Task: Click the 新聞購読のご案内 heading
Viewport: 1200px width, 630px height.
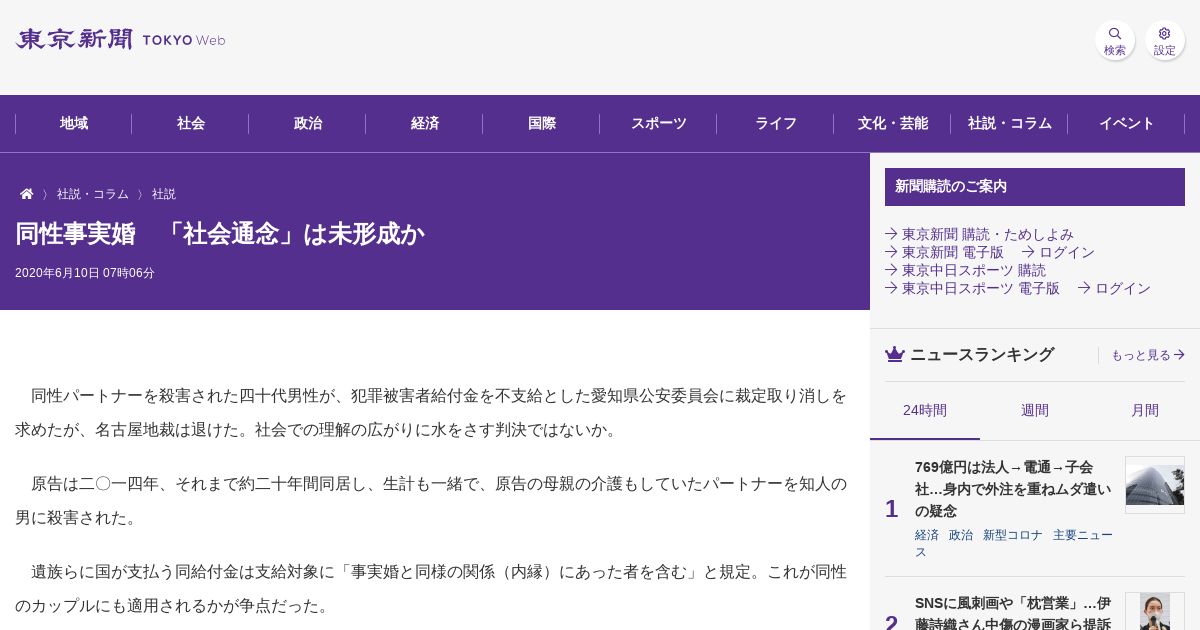Action: (x=1035, y=187)
